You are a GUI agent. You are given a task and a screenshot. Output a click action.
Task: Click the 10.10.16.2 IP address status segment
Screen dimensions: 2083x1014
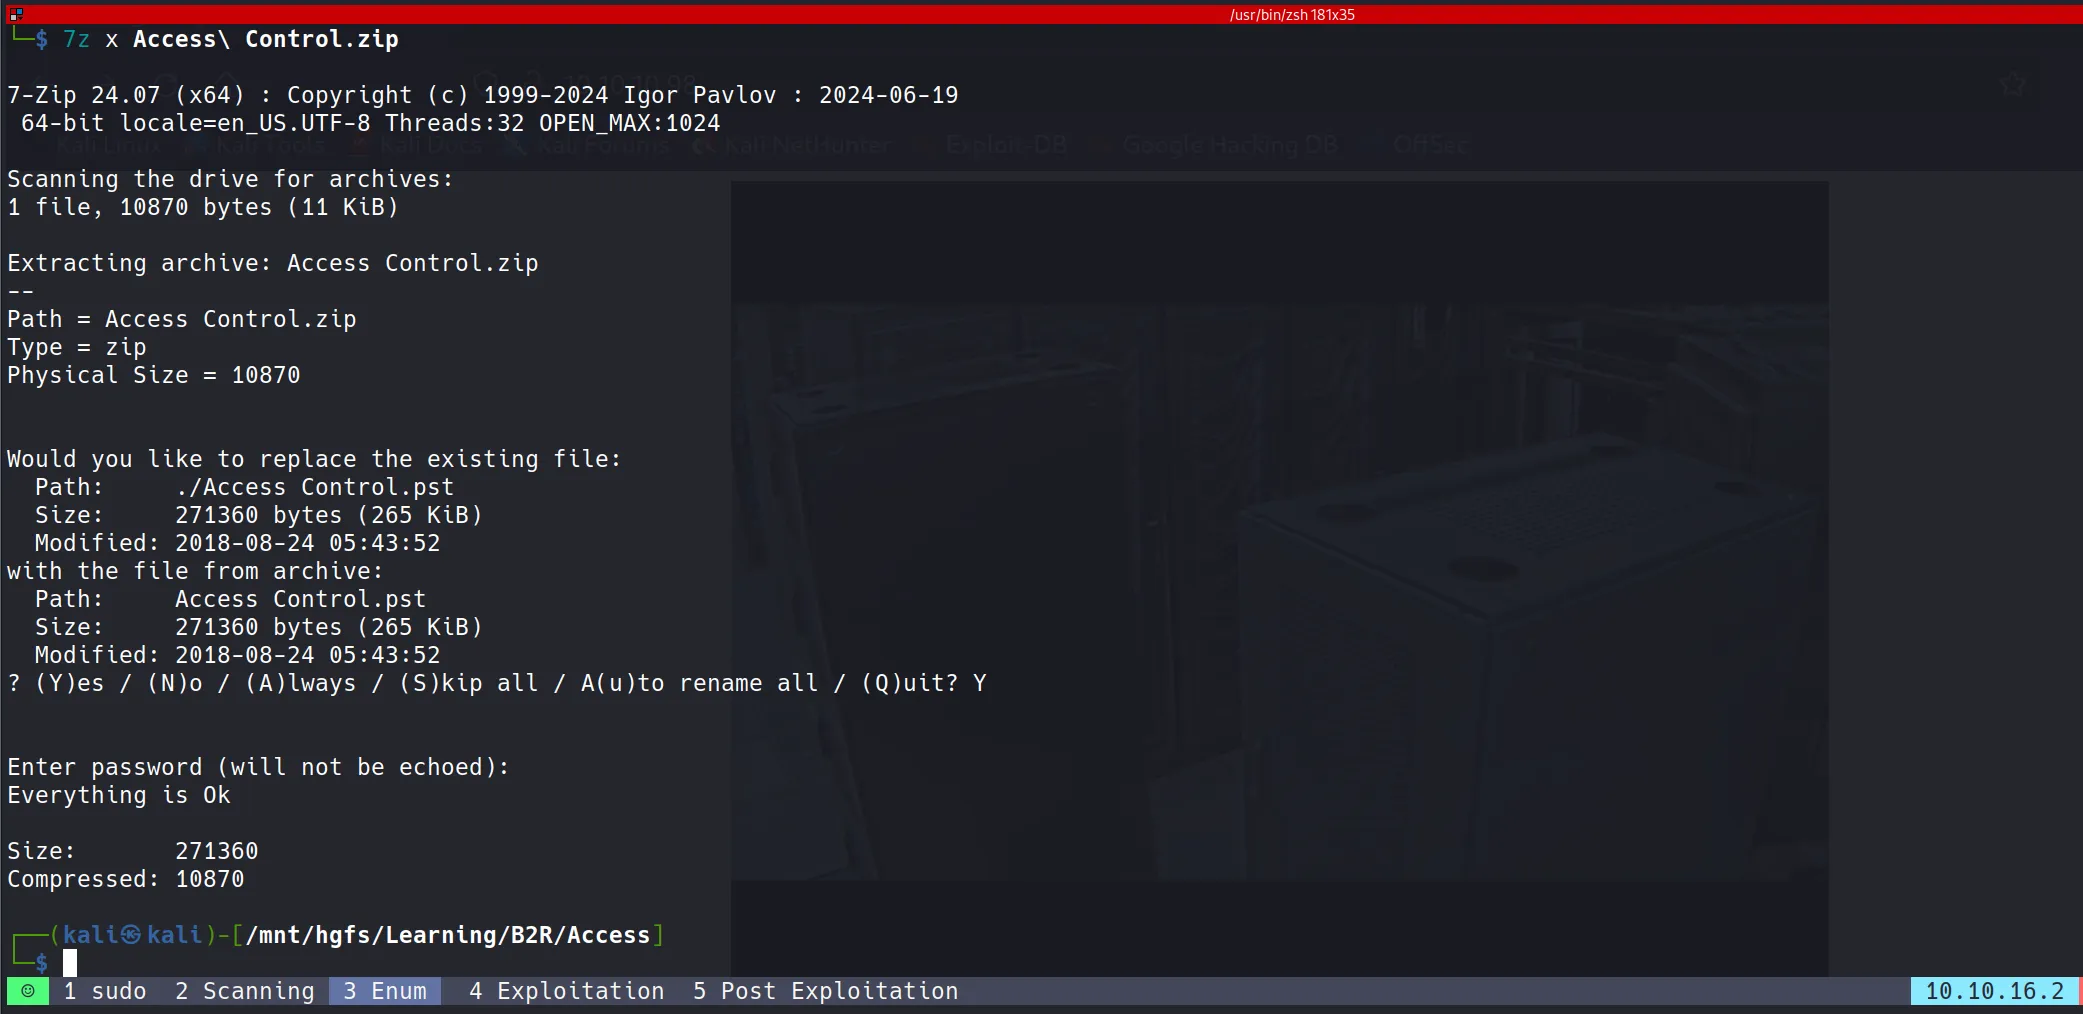click(1994, 991)
